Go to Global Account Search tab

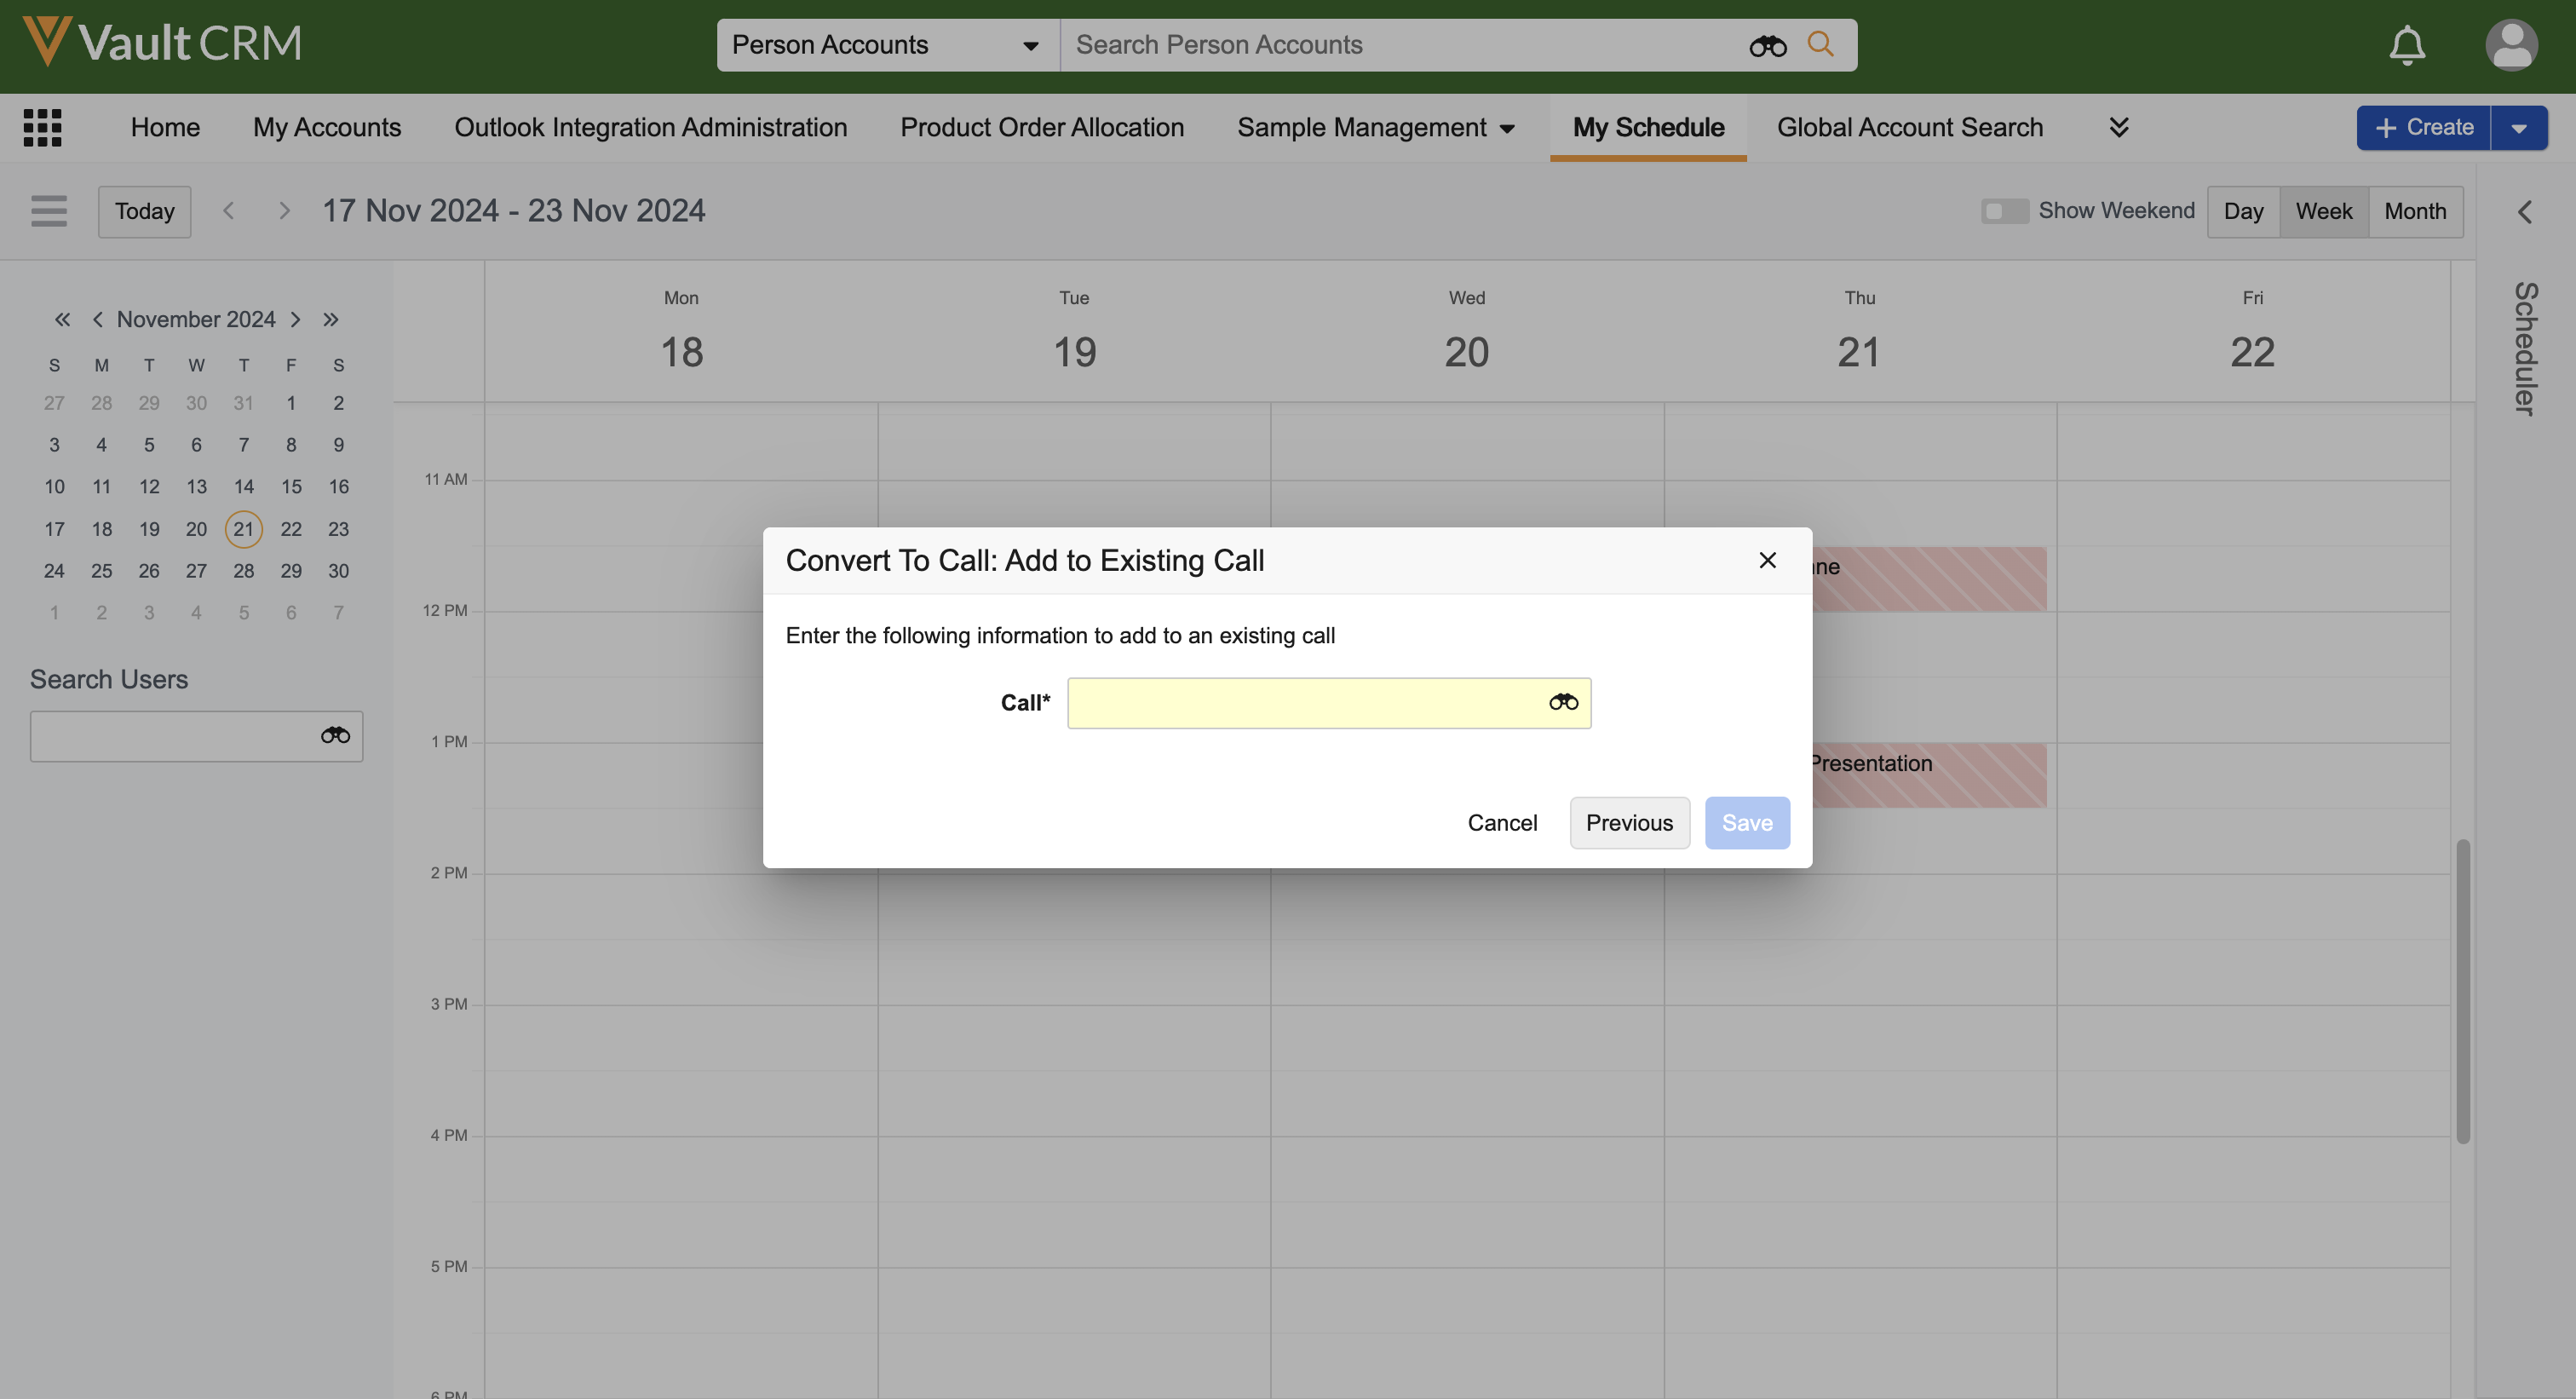[1909, 127]
